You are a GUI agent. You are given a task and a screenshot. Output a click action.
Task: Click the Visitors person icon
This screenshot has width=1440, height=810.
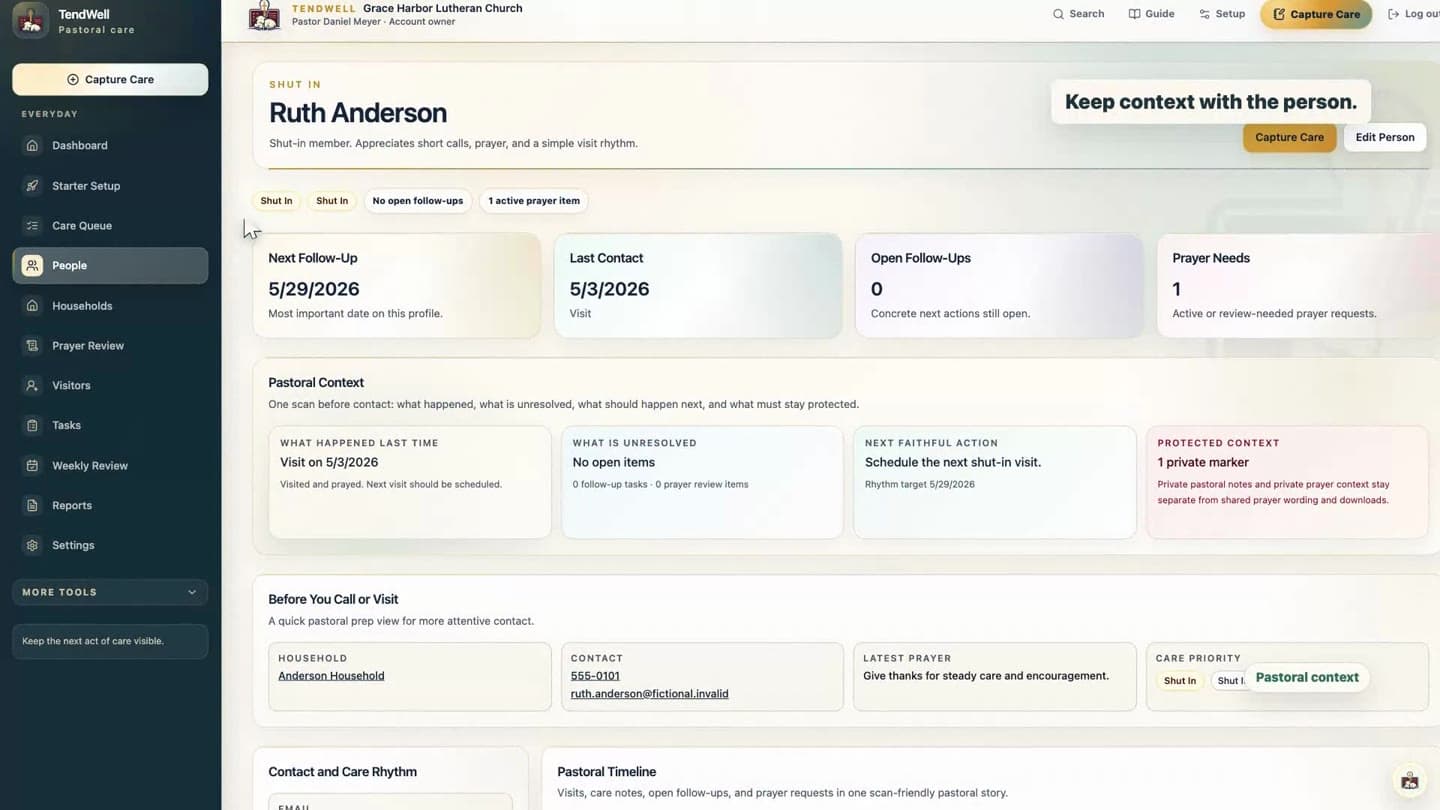[32, 386]
